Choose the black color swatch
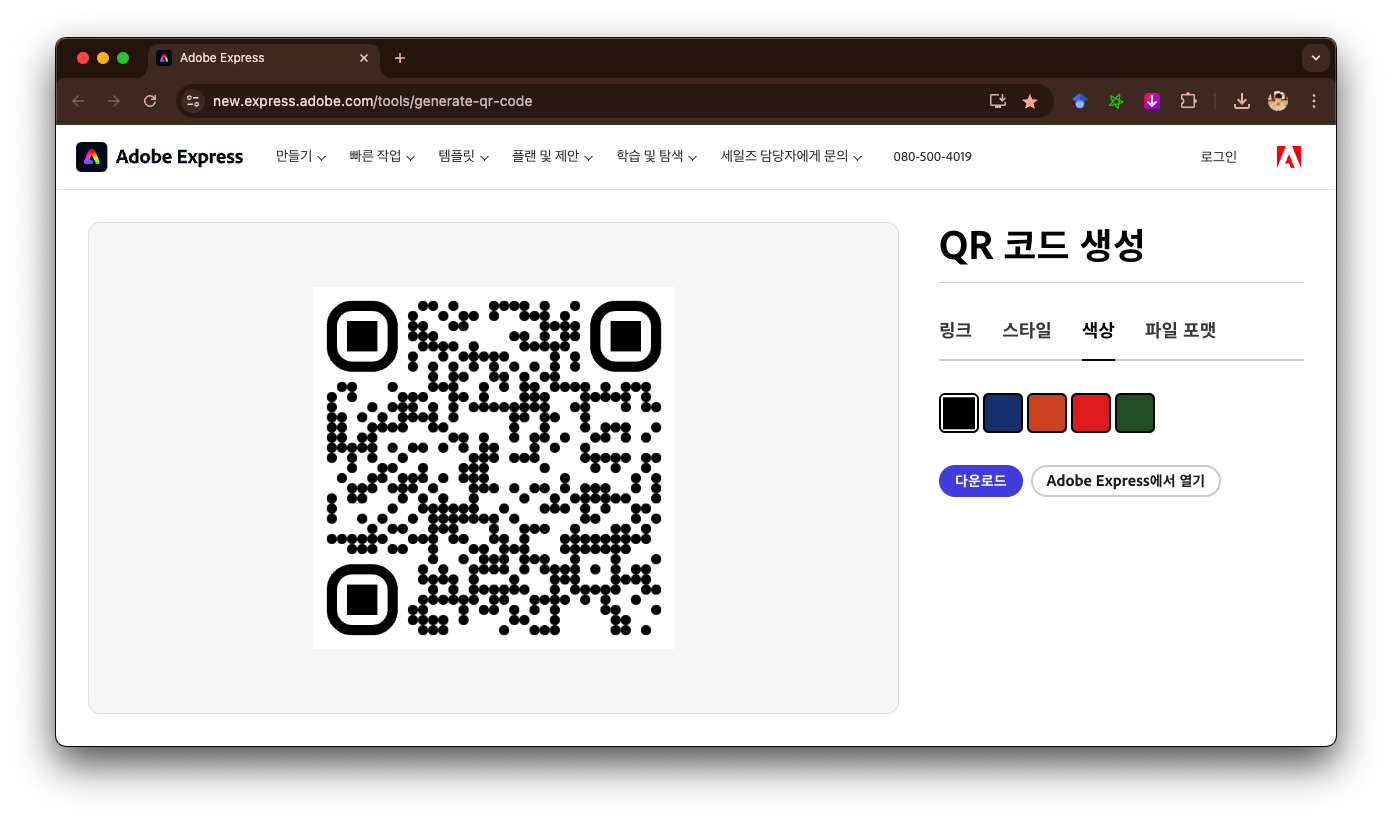 959,413
